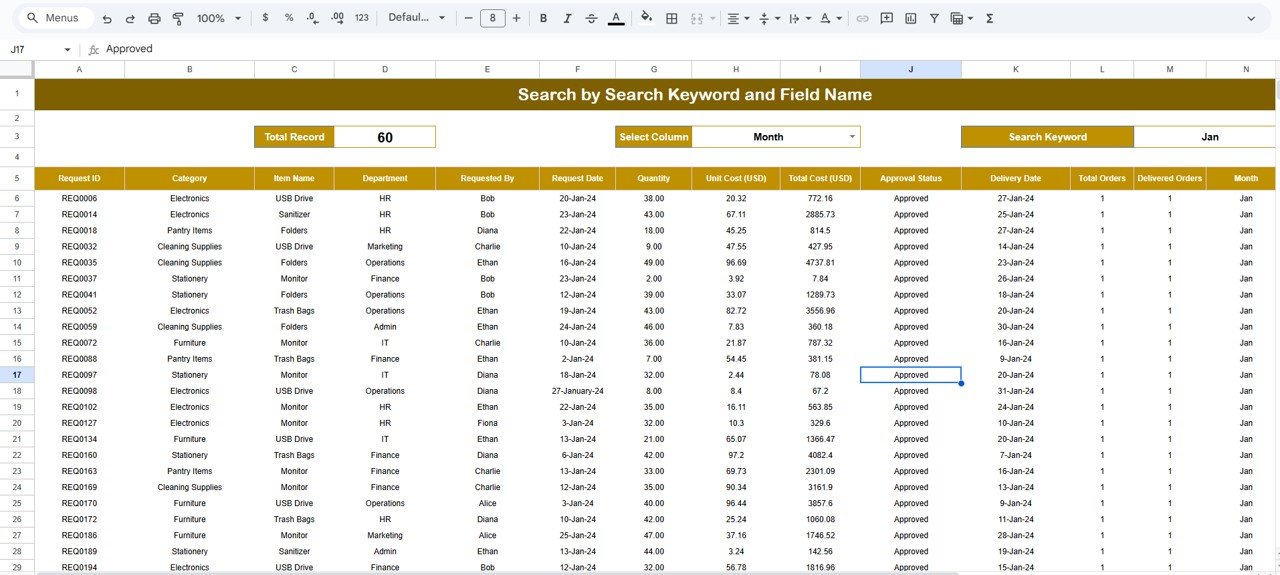Select the column J header
Viewport: 1280px width, 575px height.
click(910, 69)
